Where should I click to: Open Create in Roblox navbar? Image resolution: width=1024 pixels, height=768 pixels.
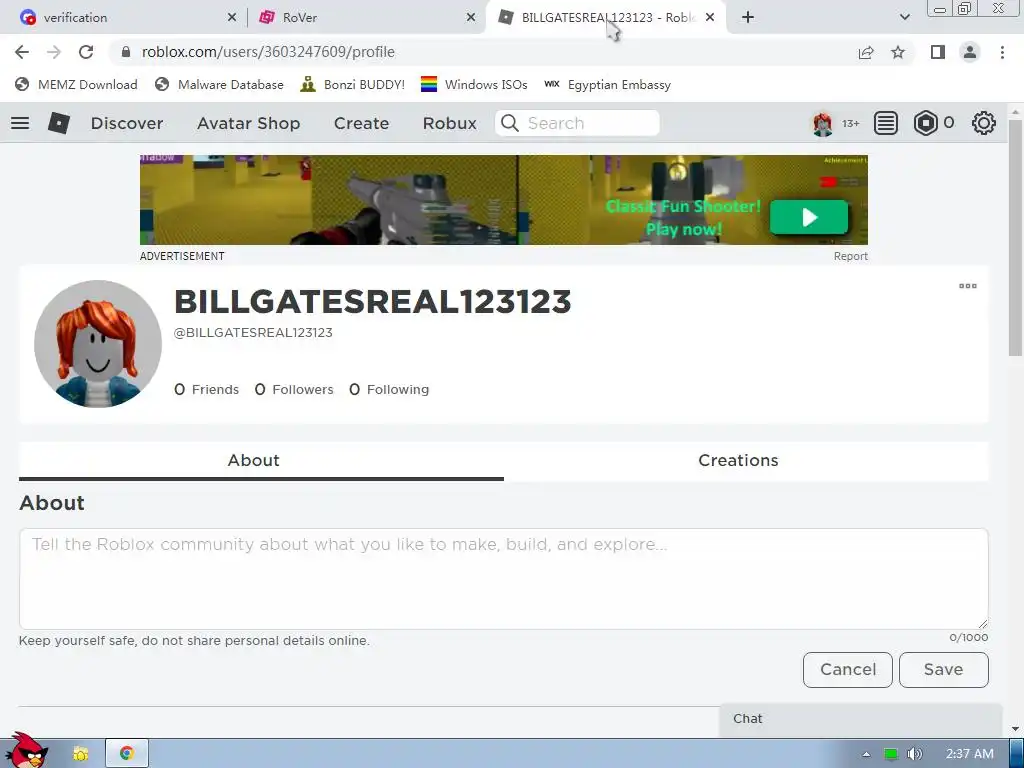[x=361, y=123]
